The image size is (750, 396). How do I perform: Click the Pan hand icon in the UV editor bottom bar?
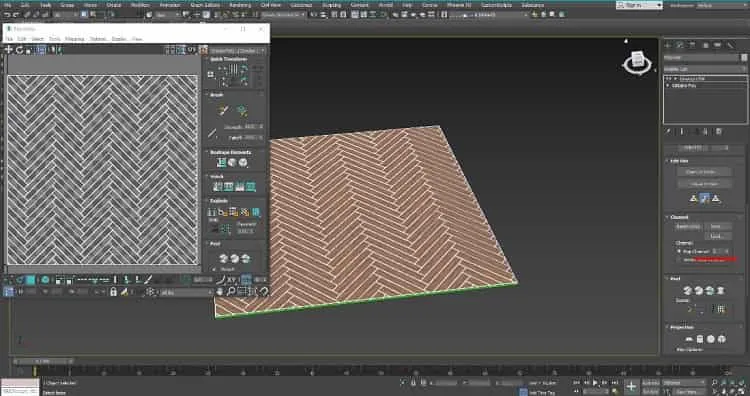pos(220,291)
